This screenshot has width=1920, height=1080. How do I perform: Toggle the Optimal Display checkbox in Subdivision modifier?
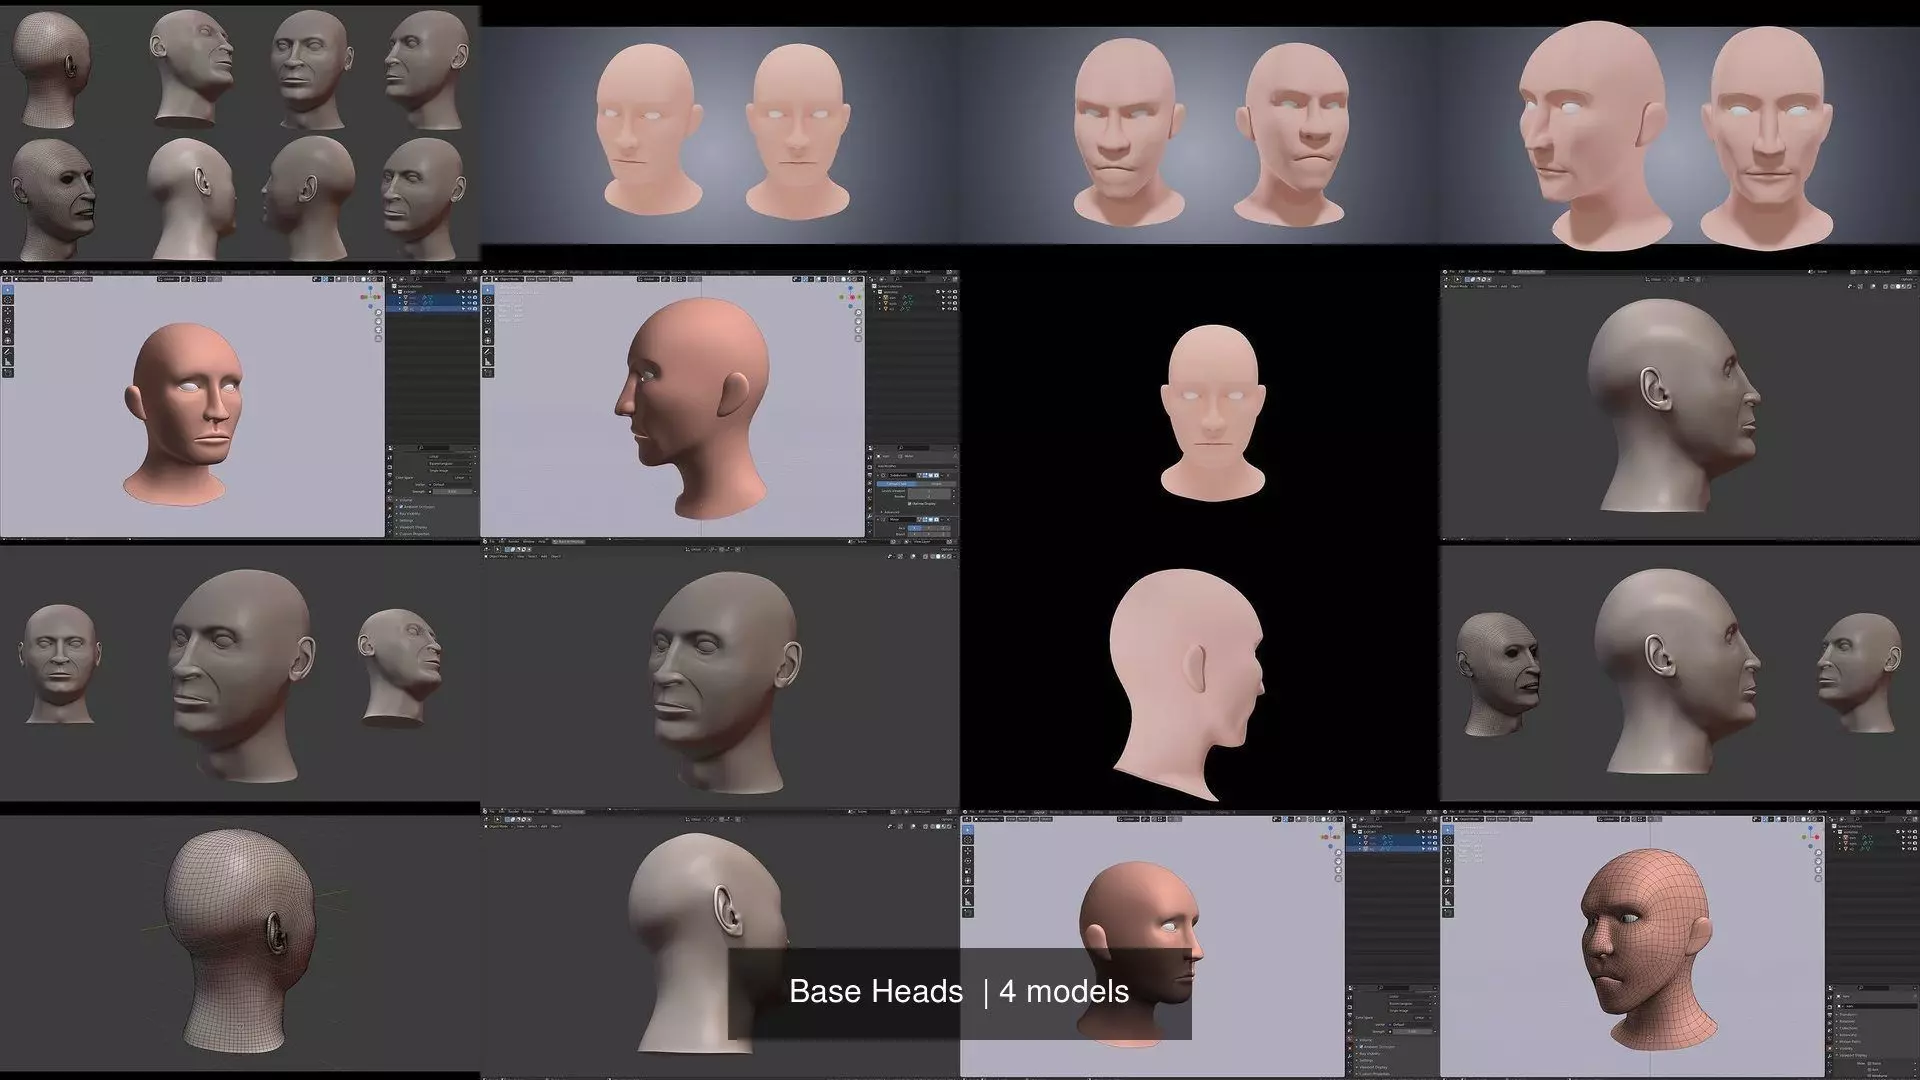click(909, 503)
